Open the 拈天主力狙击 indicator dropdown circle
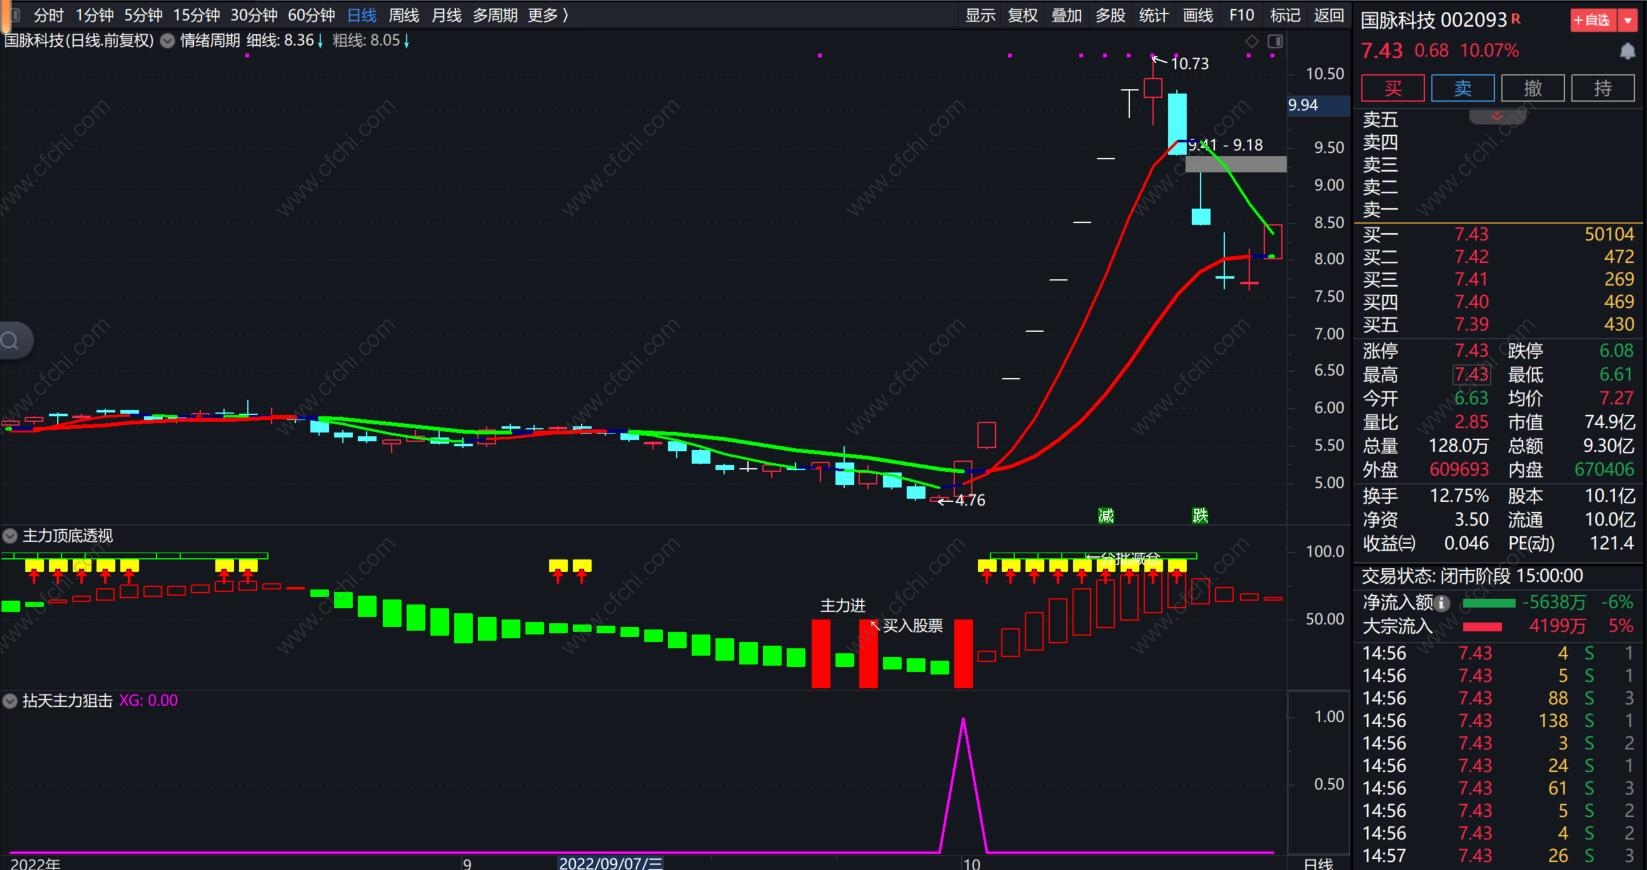1647x870 pixels. 10,701
